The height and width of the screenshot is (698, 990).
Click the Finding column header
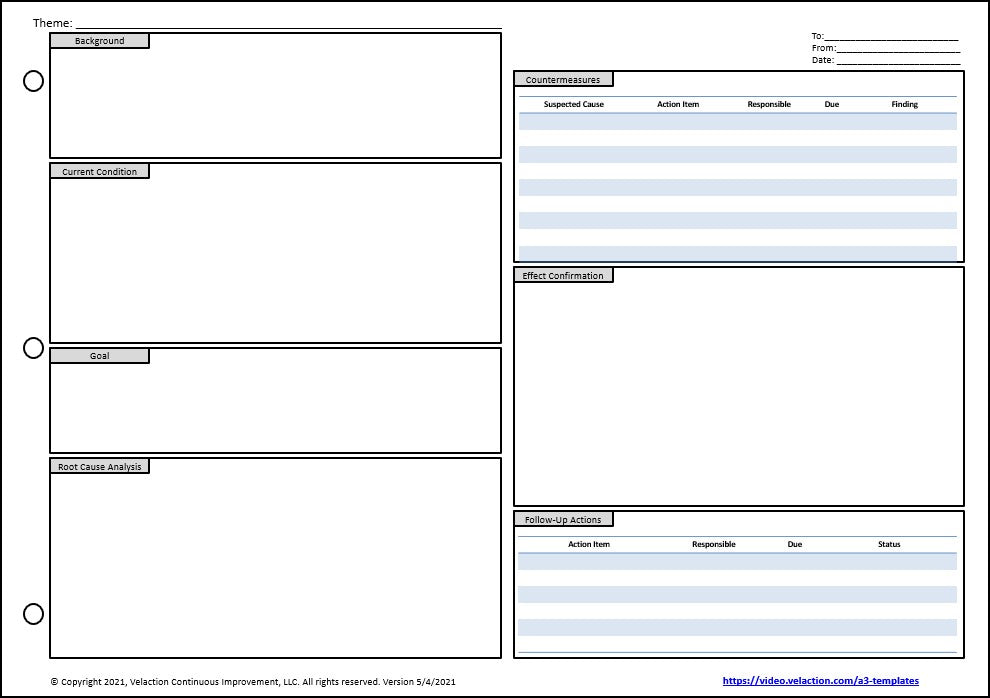pyautogui.click(x=905, y=104)
